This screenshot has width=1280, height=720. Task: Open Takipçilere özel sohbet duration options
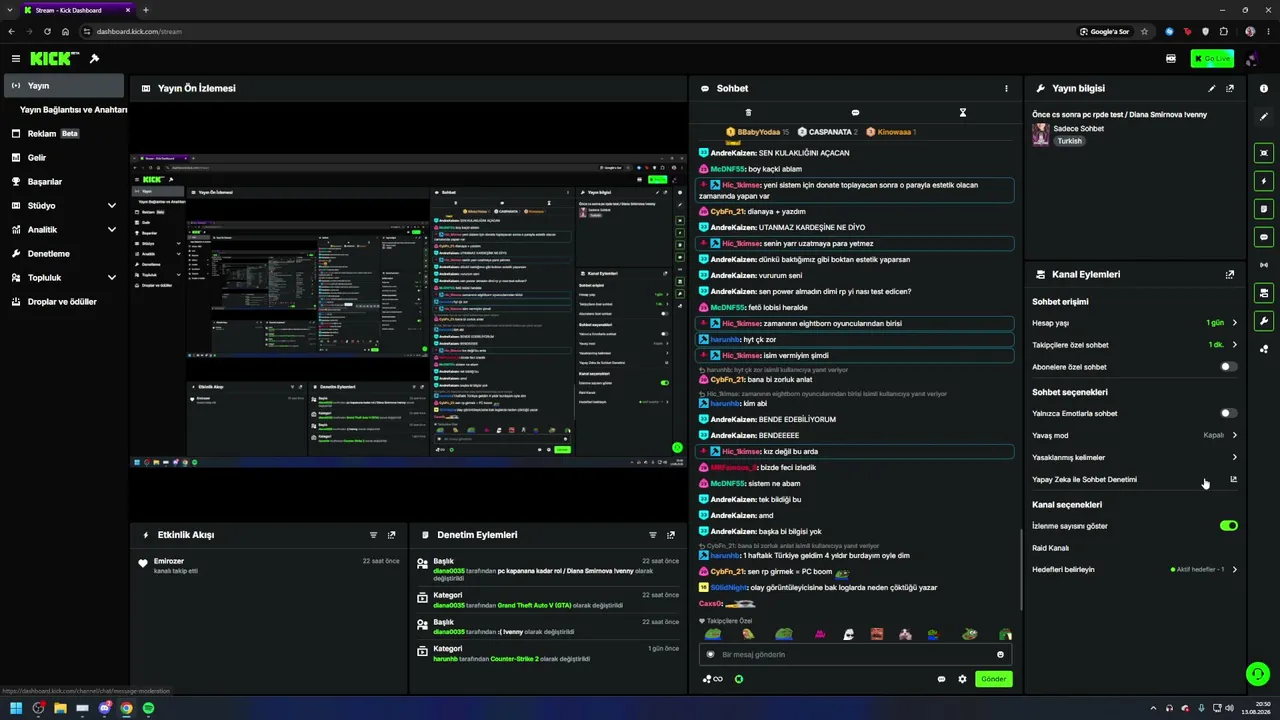[1135, 345]
